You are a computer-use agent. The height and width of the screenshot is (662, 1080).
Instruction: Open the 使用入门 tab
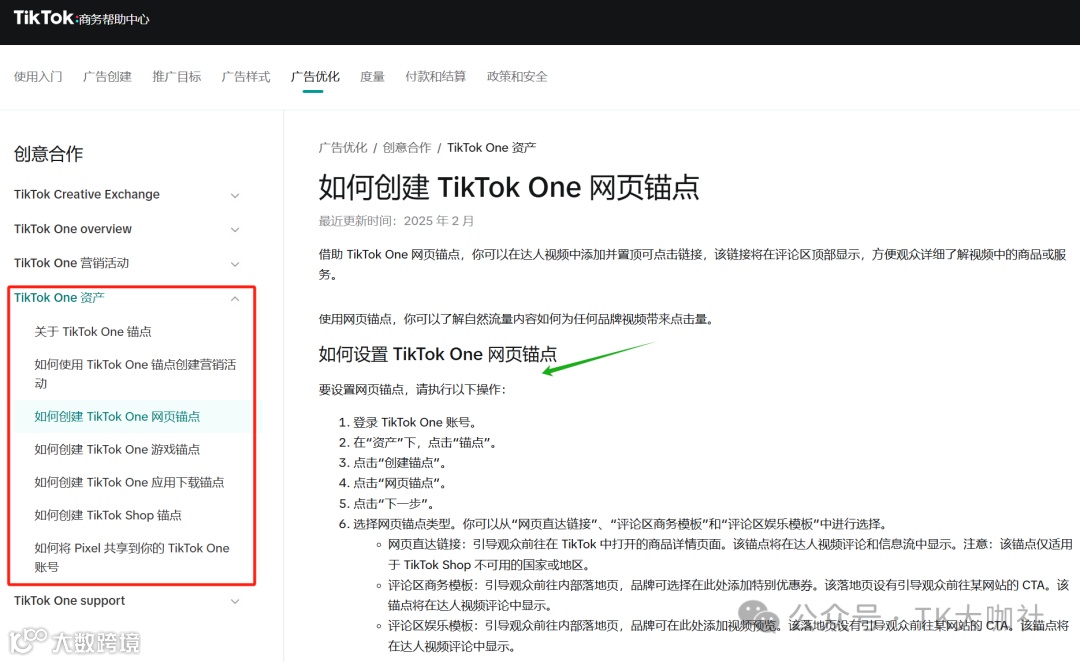click(38, 76)
